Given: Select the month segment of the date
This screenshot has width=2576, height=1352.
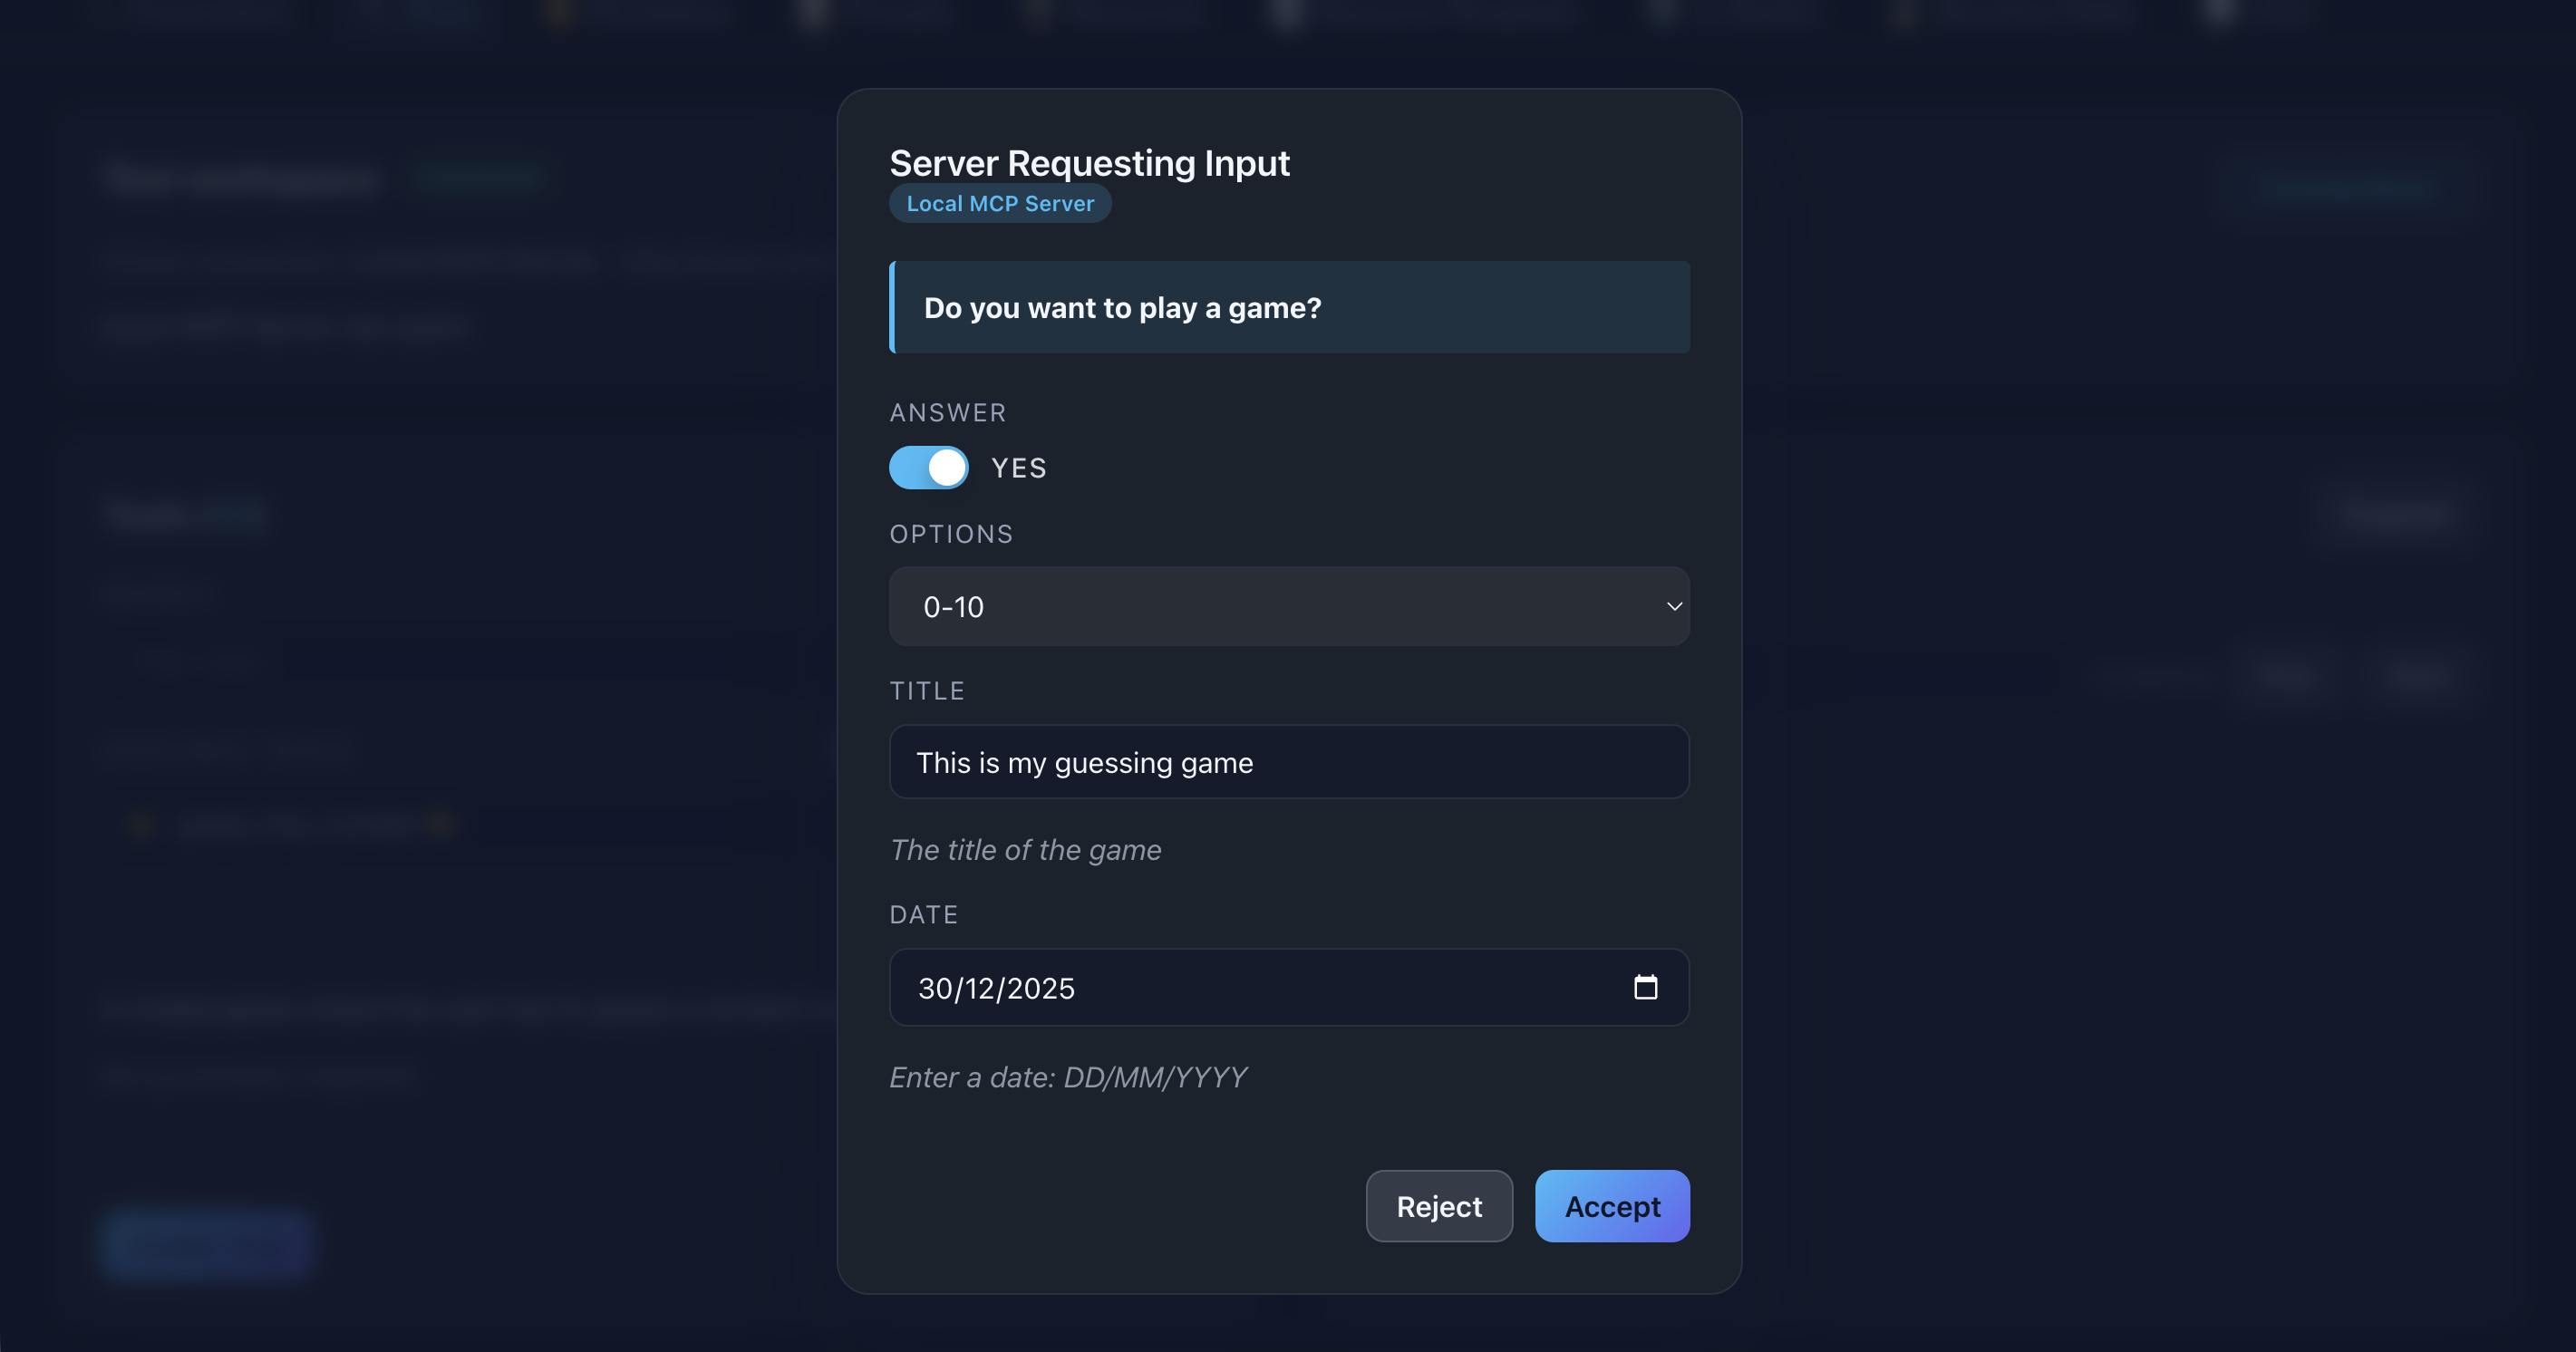Looking at the screenshot, I should [980, 988].
